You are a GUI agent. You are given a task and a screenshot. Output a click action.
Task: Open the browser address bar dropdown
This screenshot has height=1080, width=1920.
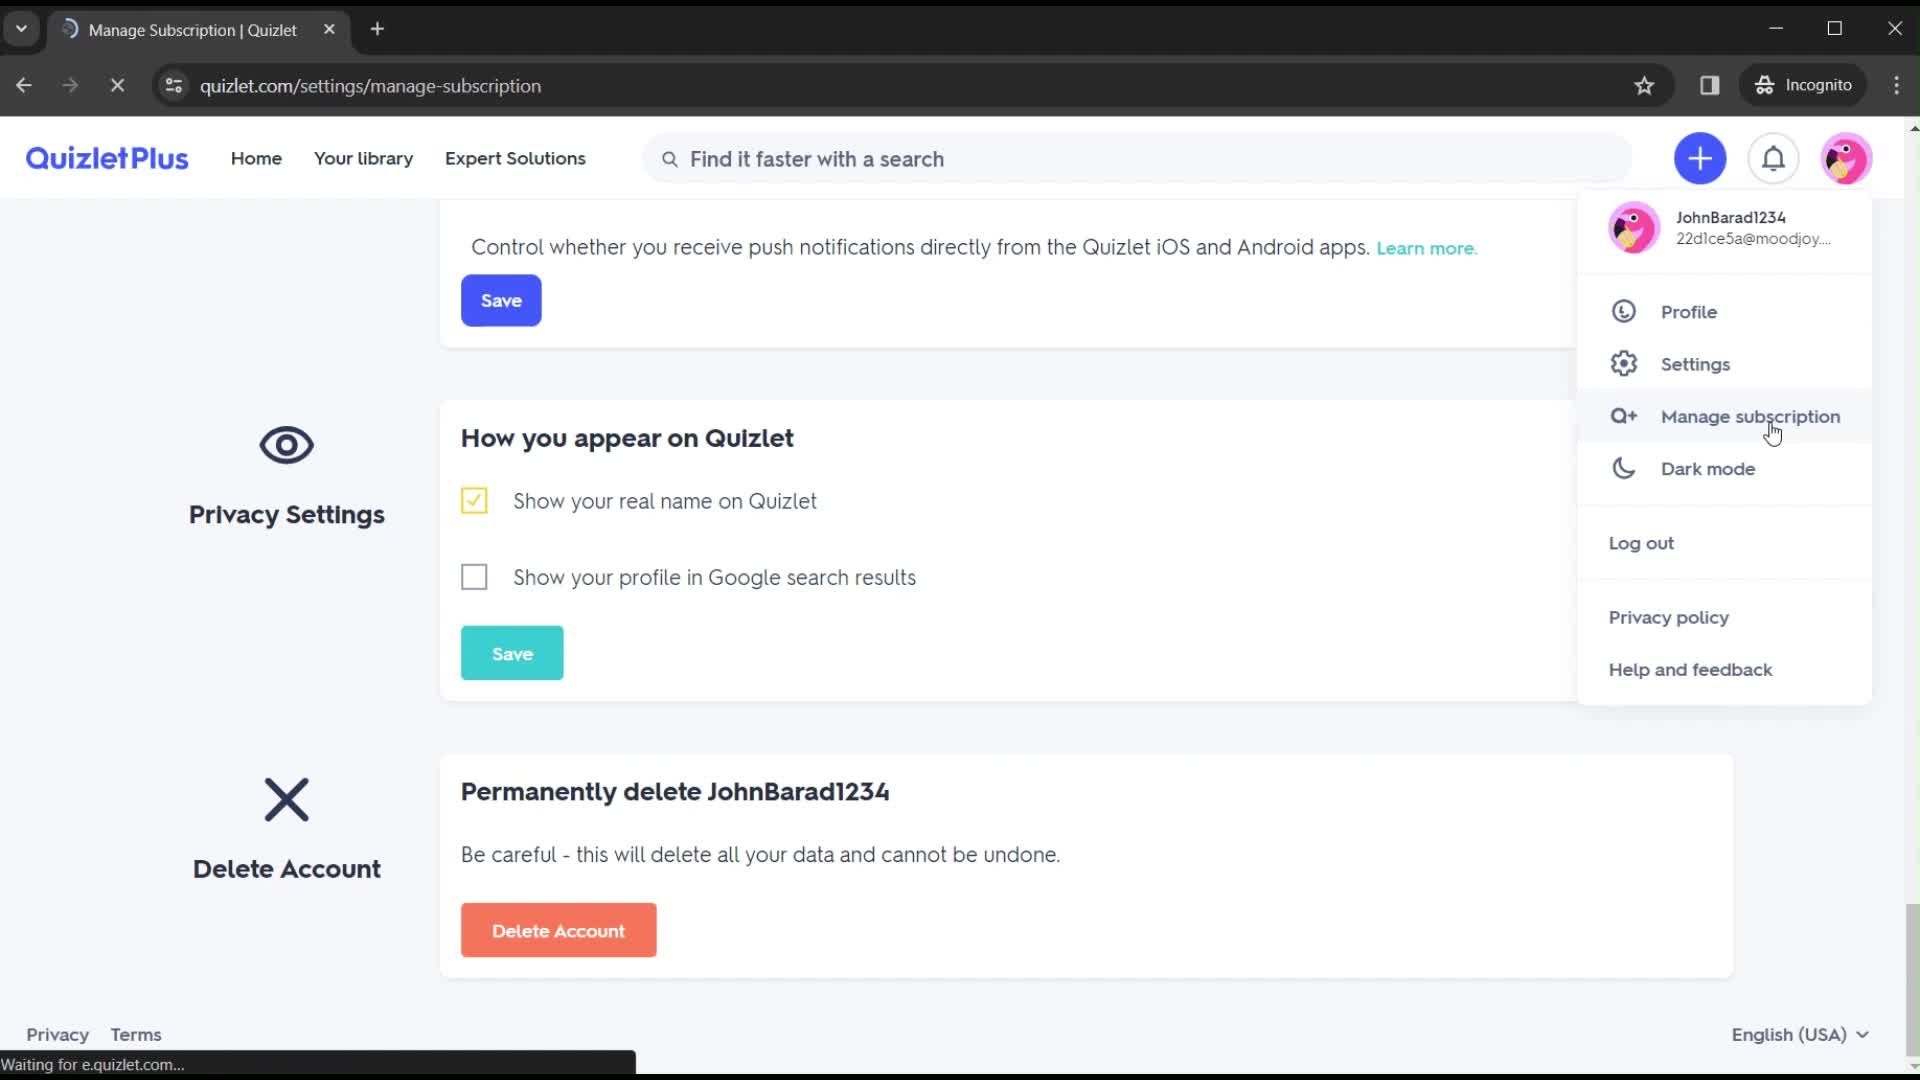[18, 29]
